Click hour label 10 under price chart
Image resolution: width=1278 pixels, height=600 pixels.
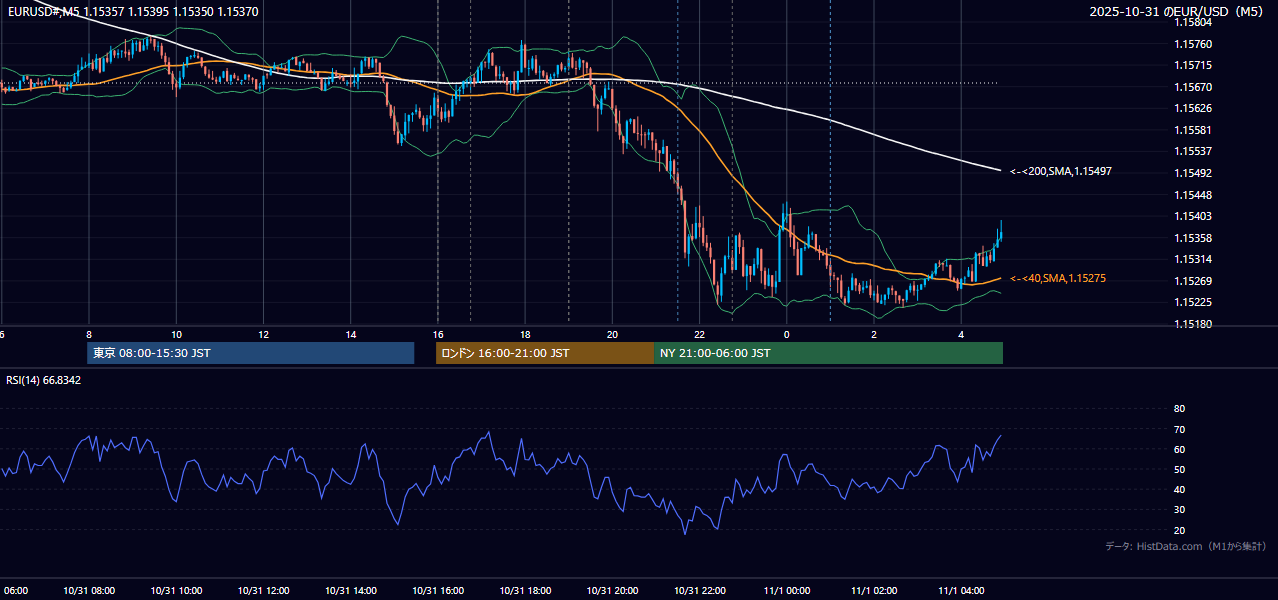pyautogui.click(x=176, y=334)
